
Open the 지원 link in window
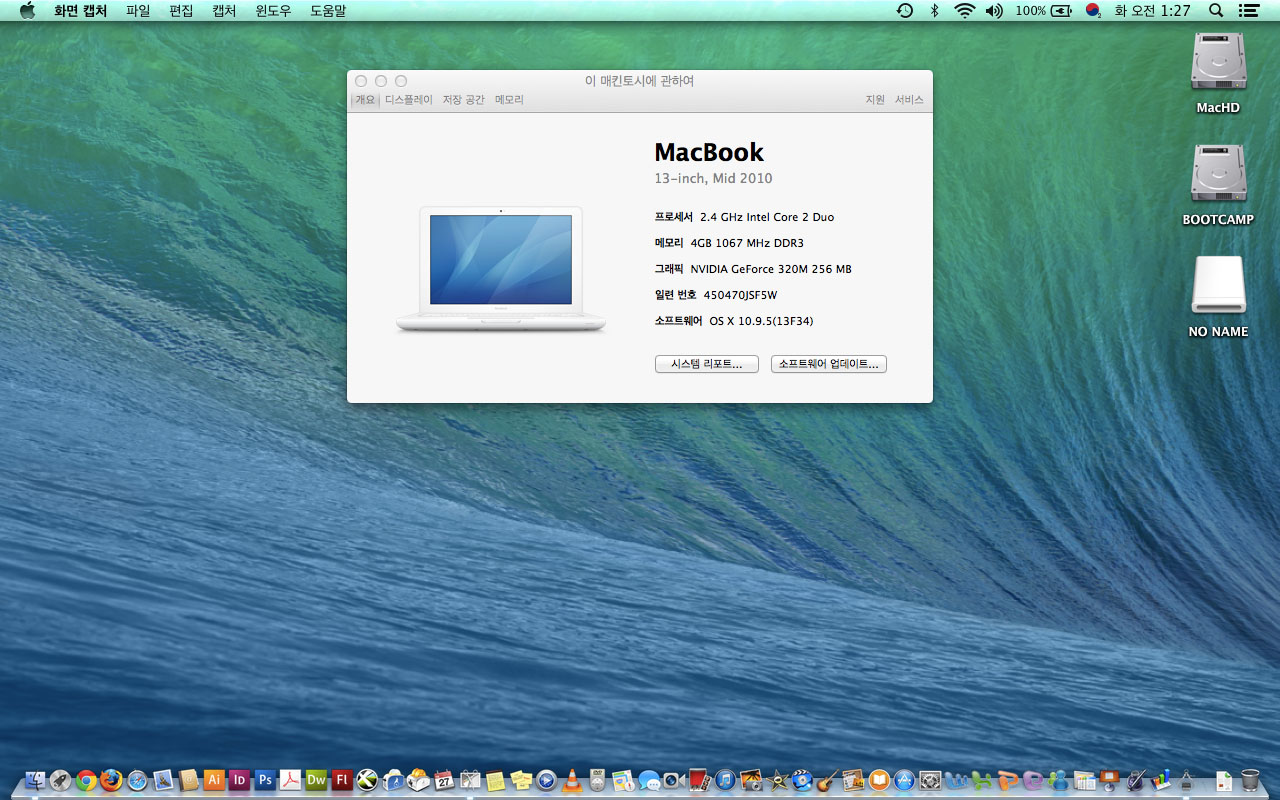(x=875, y=100)
